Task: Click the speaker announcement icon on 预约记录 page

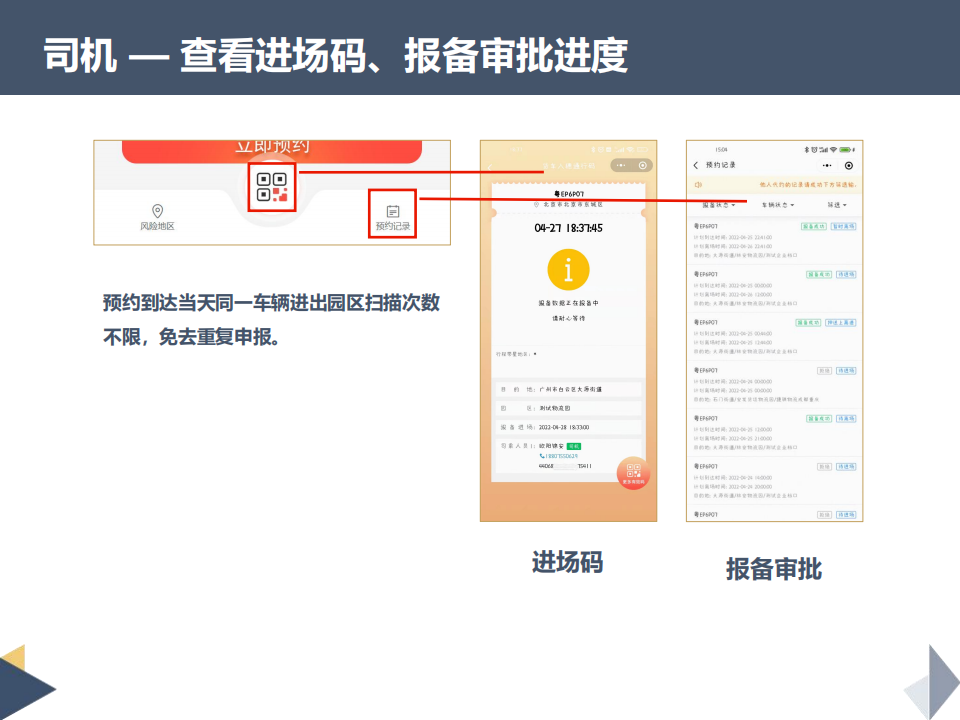Action: click(696, 182)
